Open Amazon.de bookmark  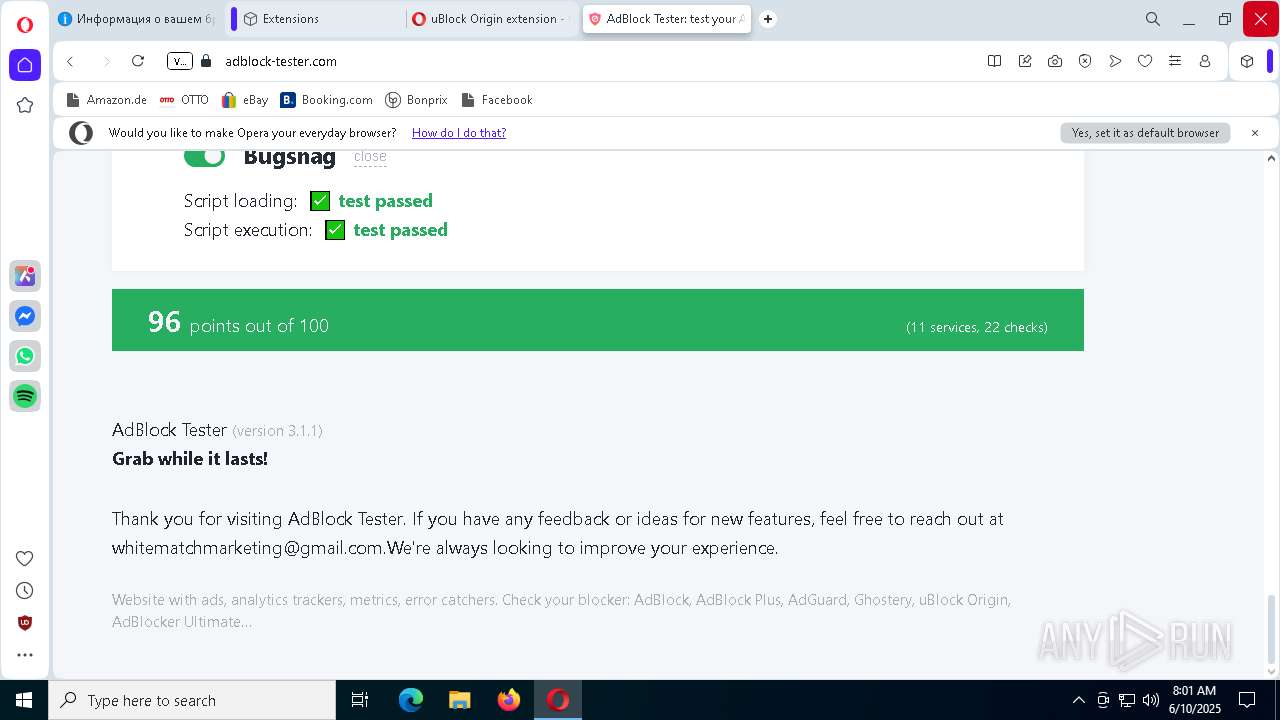click(106, 100)
